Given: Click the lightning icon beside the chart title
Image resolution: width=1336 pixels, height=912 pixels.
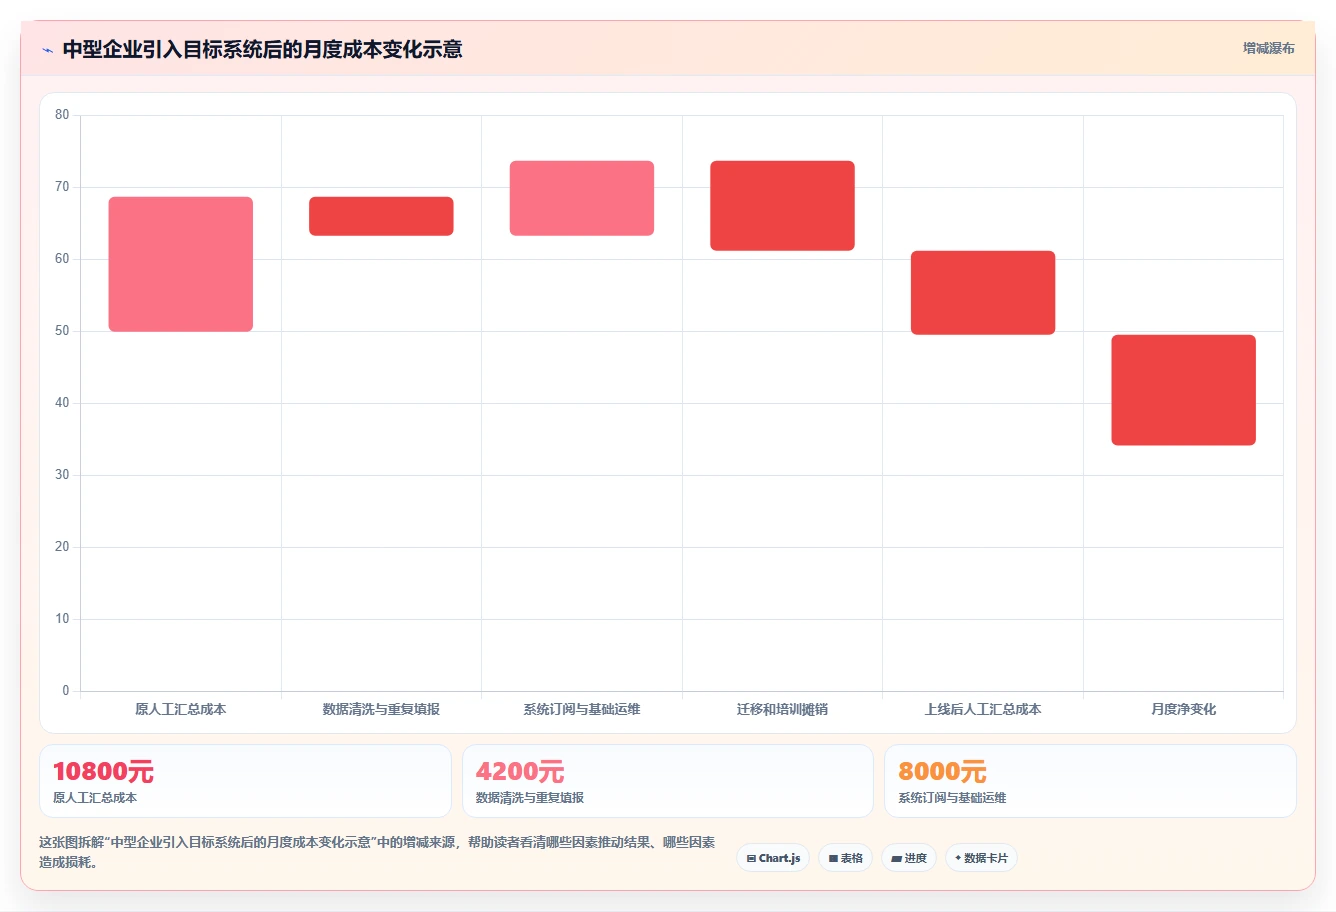Looking at the screenshot, I should point(47,50).
